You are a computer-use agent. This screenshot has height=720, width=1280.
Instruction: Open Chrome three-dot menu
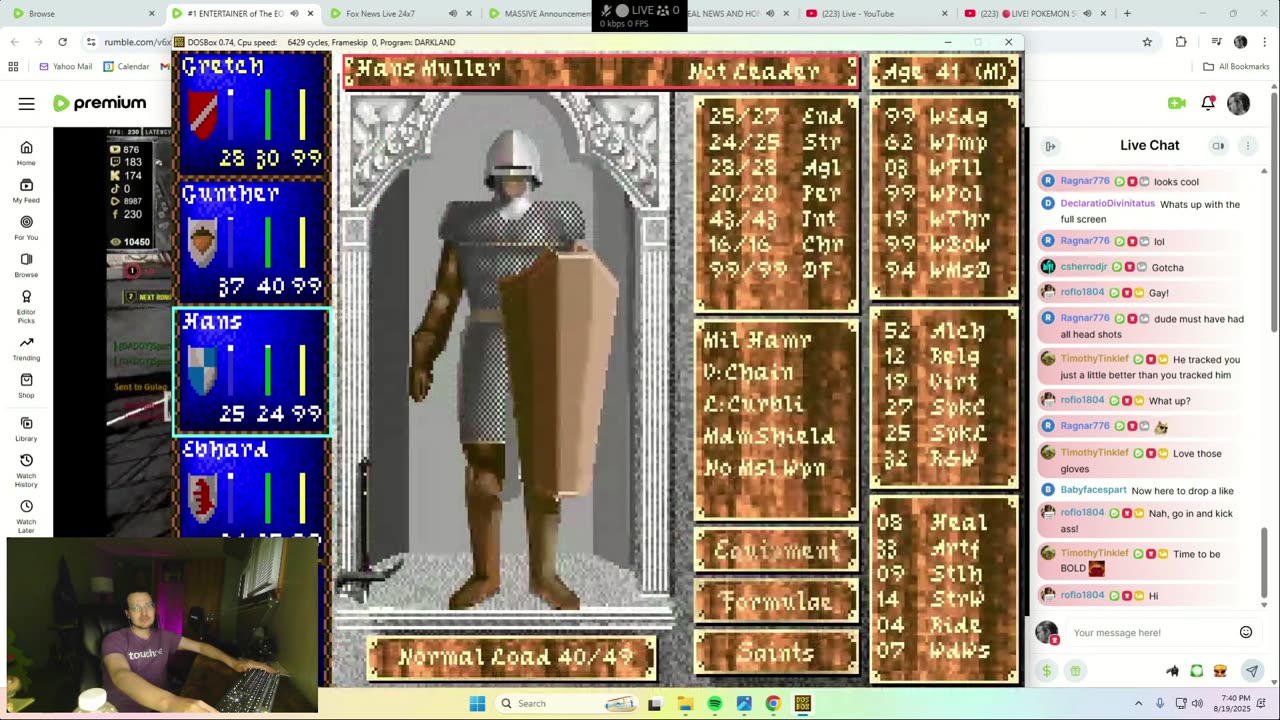[1263, 42]
